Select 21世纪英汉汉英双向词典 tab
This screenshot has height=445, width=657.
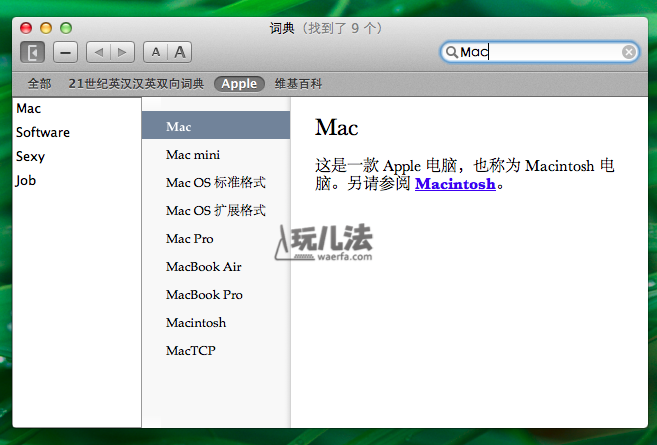tap(136, 84)
